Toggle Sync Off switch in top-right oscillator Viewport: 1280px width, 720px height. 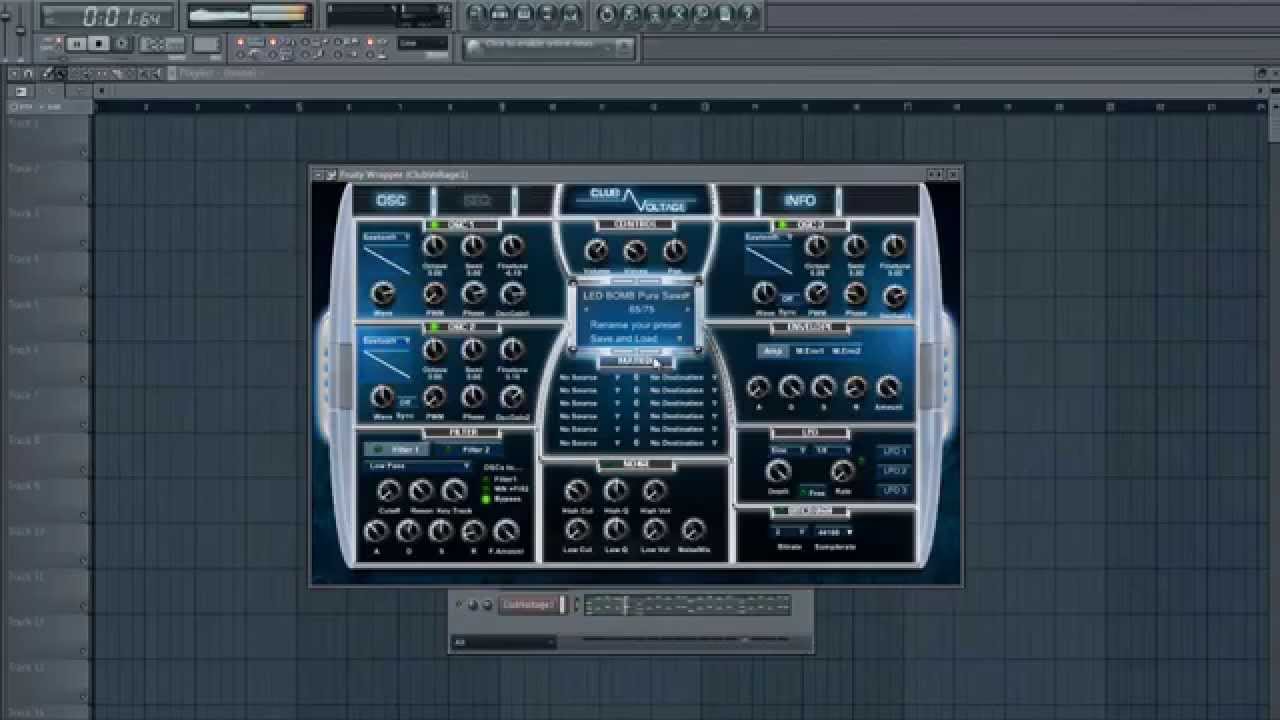(x=788, y=298)
